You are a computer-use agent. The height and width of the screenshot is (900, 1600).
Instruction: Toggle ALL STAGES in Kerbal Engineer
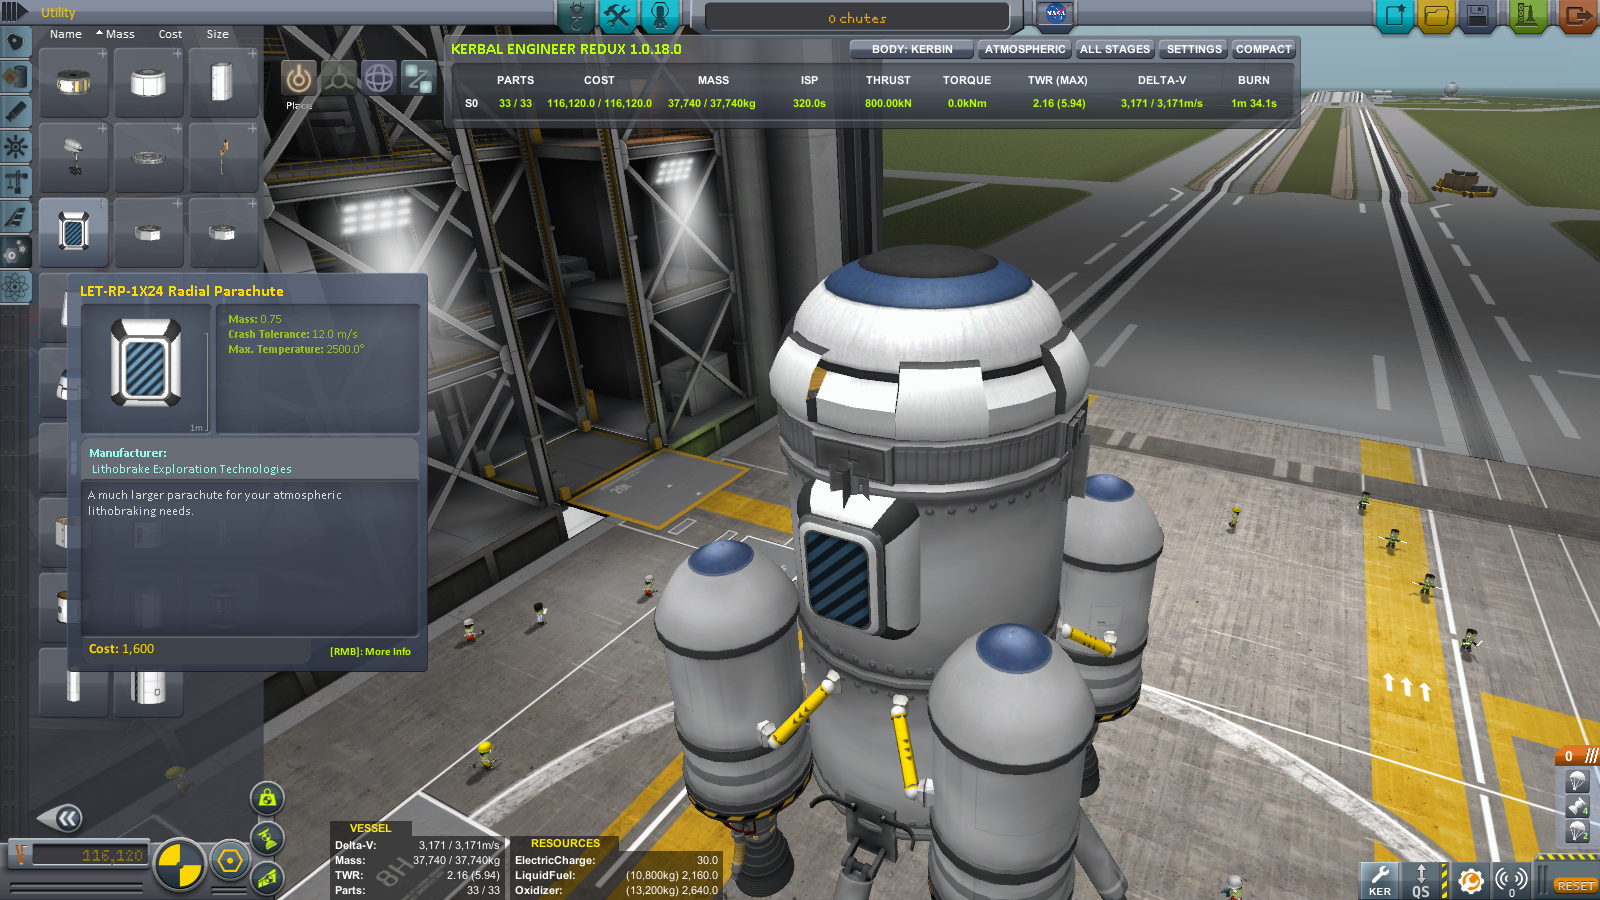(1115, 49)
